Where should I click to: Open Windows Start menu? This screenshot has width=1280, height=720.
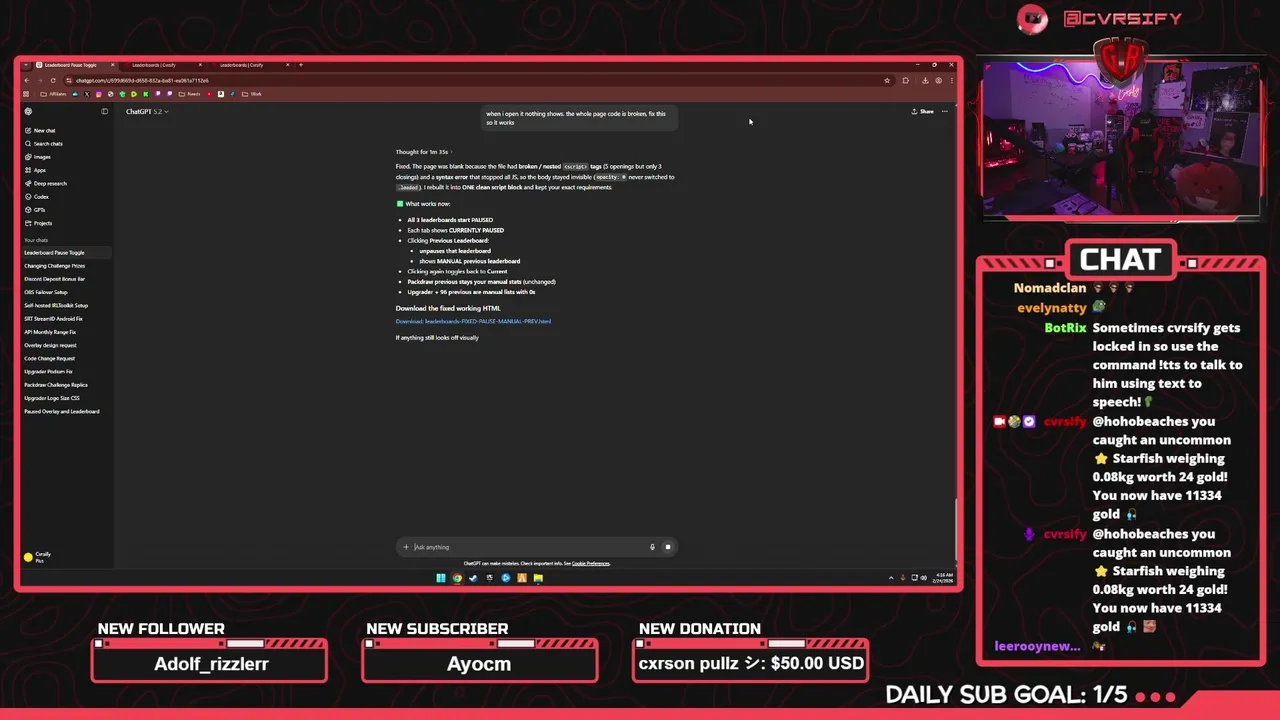(441, 578)
